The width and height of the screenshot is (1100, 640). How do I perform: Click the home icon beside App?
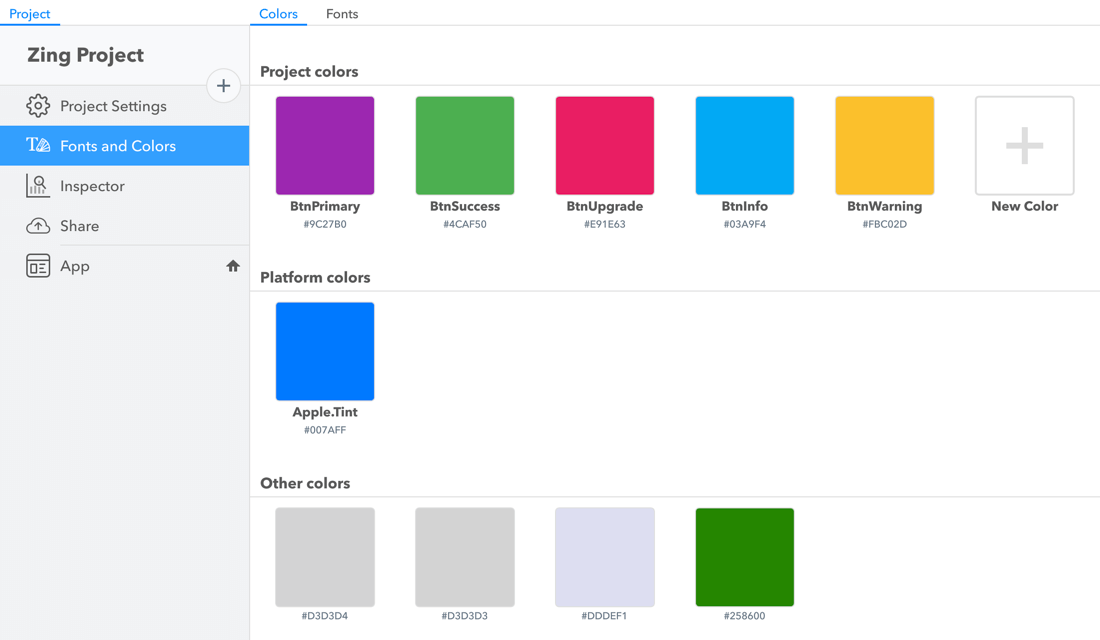tap(233, 266)
